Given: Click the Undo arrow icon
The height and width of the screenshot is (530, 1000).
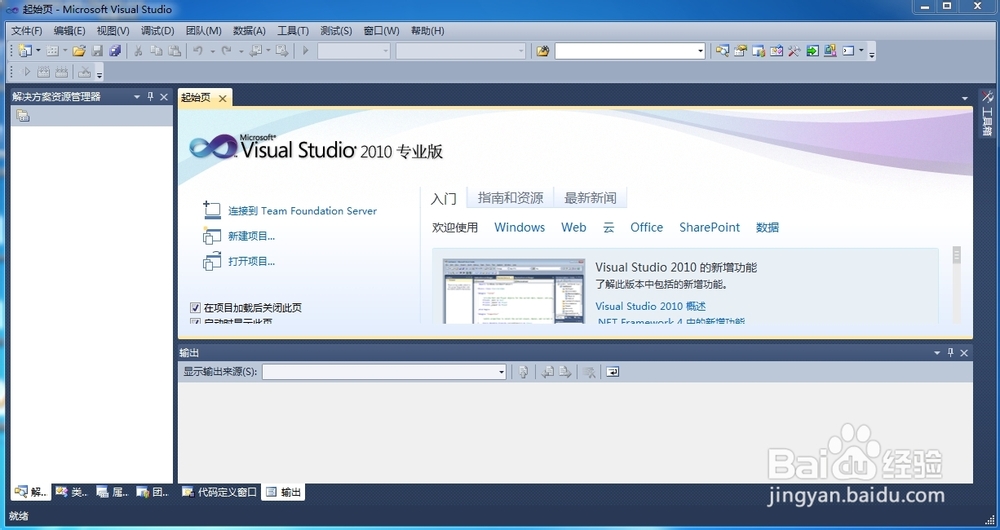Looking at the screenshot, I should (198, 50).
